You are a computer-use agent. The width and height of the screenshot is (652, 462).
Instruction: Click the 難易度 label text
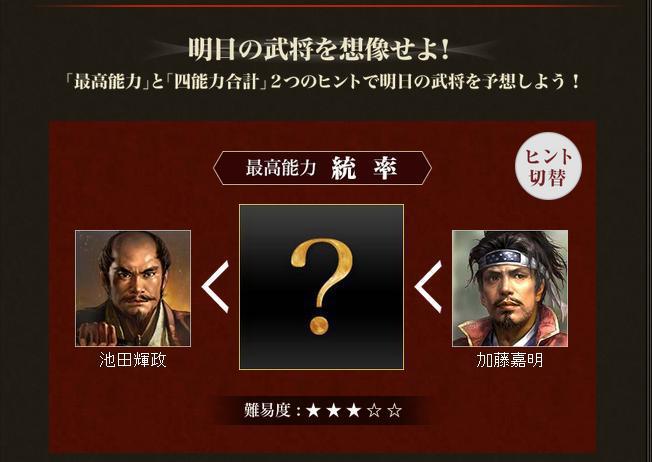coord(267,411)
